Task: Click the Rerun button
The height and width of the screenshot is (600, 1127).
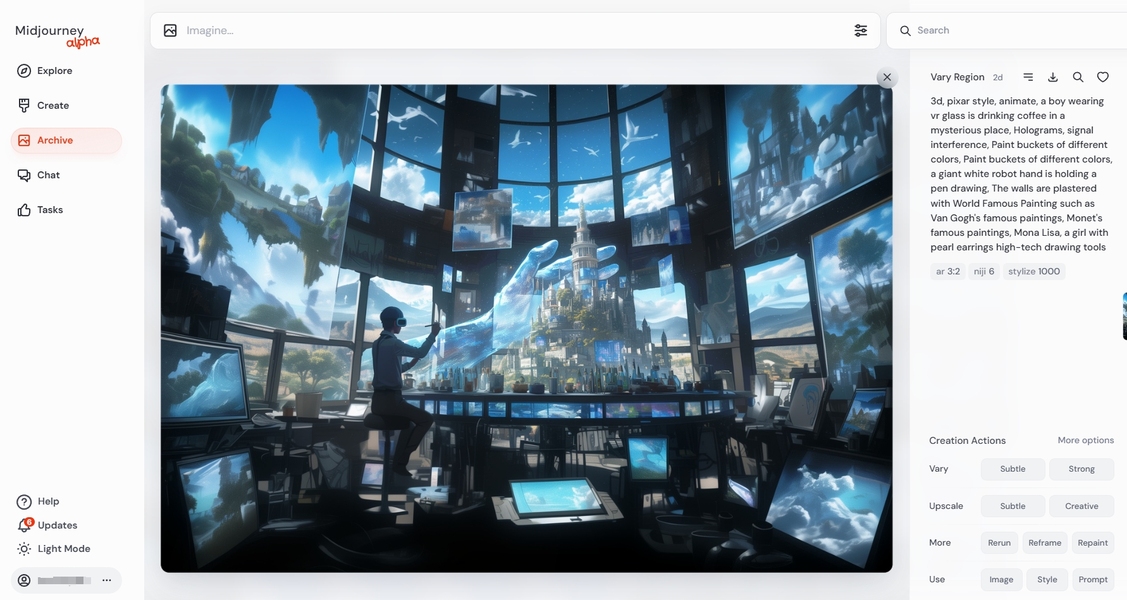Action: click(999, 543)
